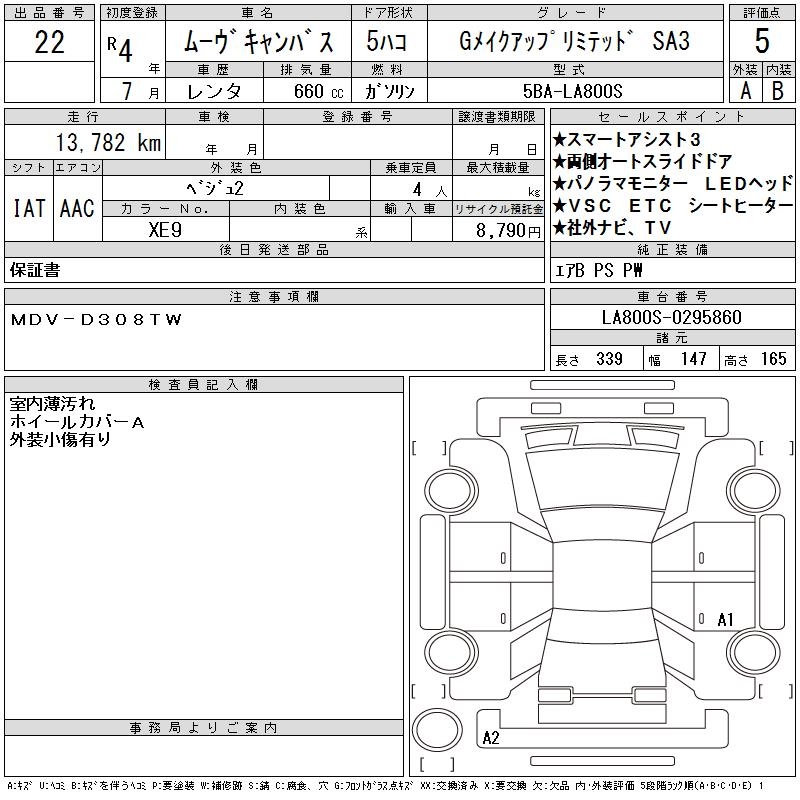Viewport: 800px width, 800px height.
Task: Select the color number XE9 cell
Action: pos(165,230)
